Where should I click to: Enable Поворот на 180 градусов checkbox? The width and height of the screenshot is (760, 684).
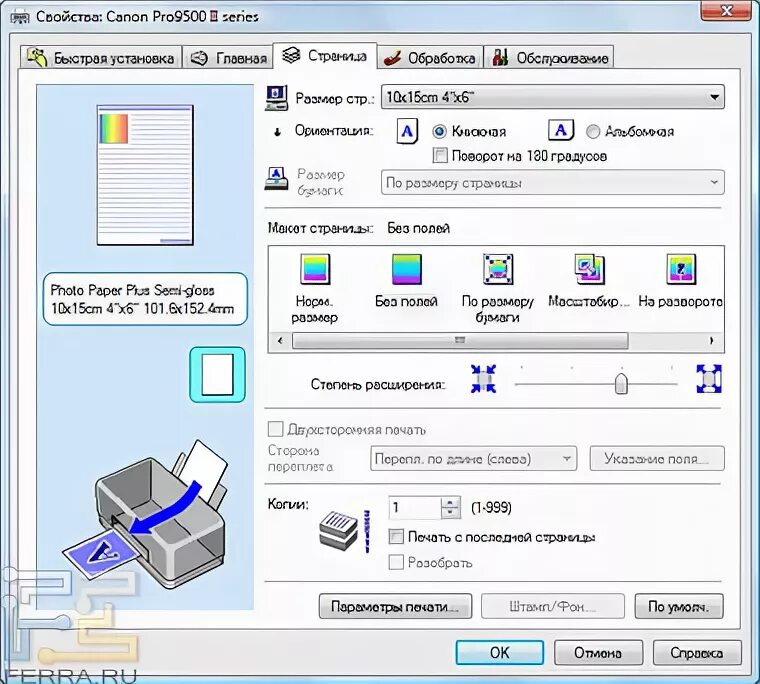440,156
